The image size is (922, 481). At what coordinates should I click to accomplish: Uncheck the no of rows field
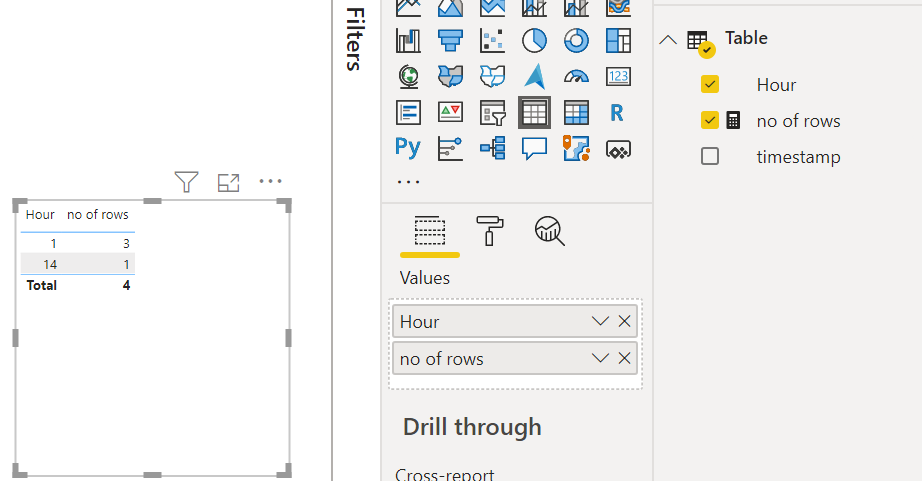(x=710, y=120)
